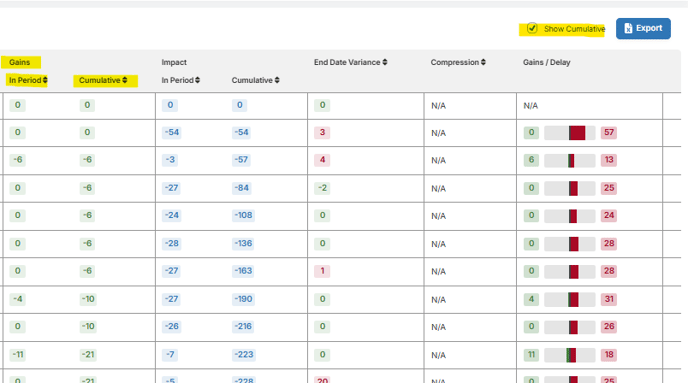Click the gains badge 11 in Gains / Delay
The width and height of the screenshot is (688, 383).
[531, 354]
